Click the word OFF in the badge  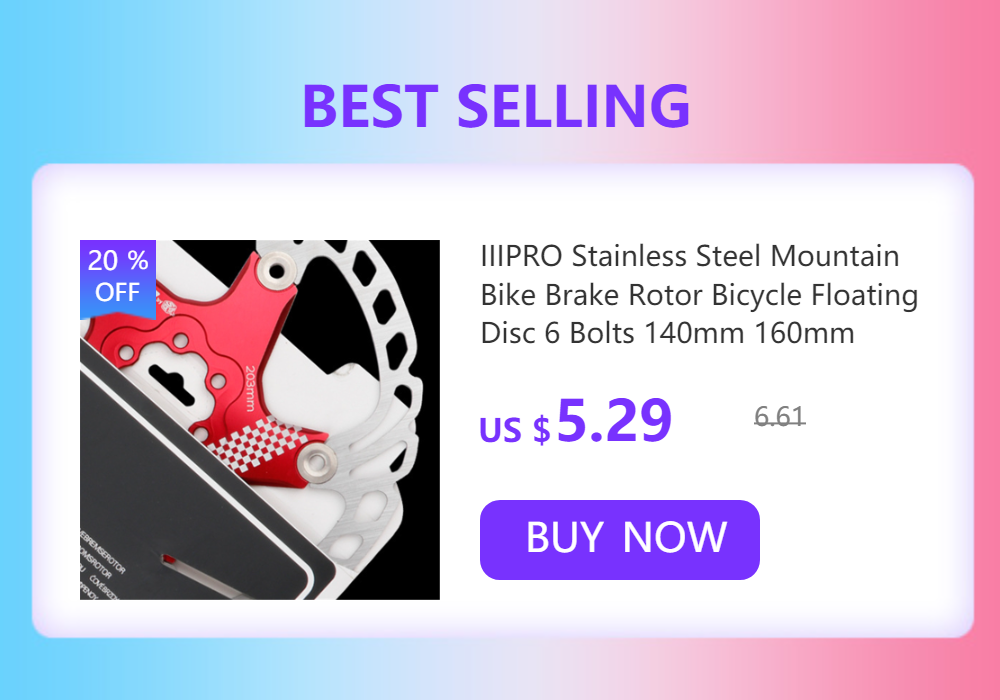[x=117, y=292]
